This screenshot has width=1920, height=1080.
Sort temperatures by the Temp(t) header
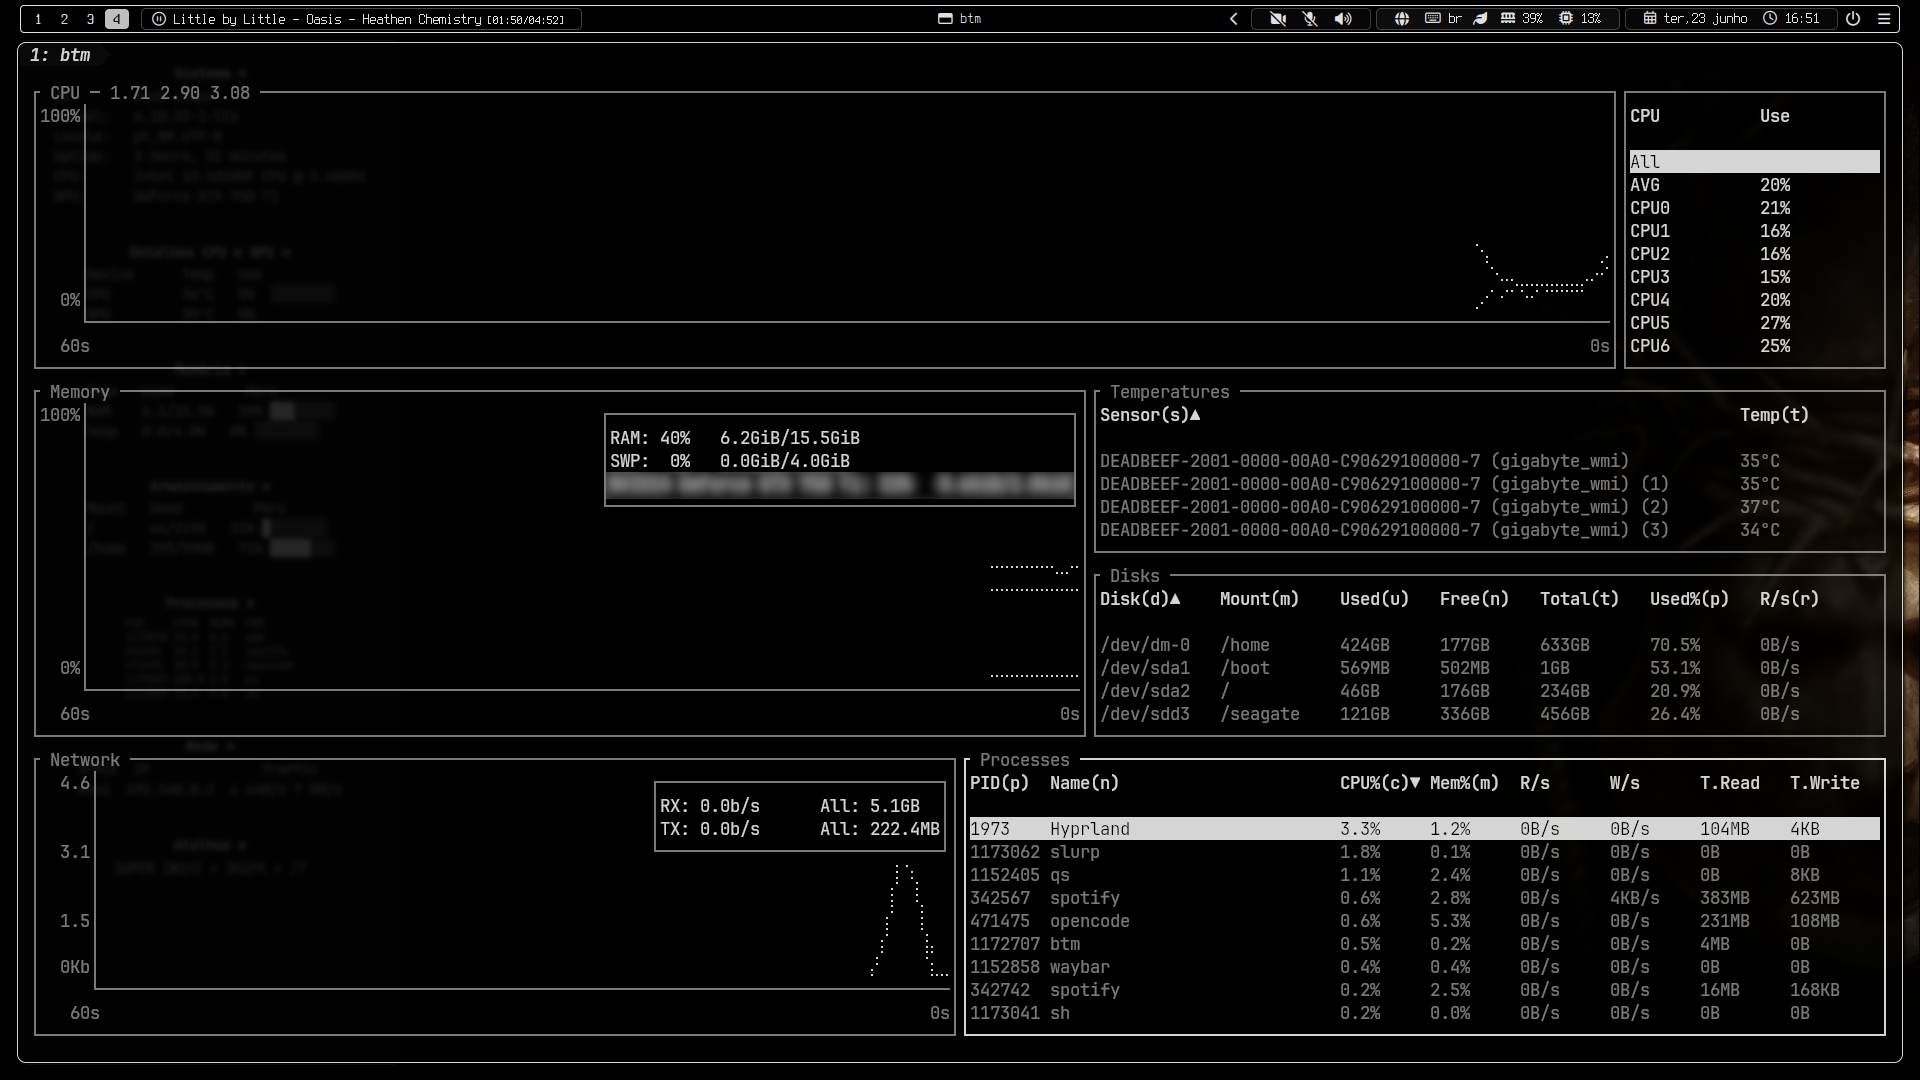(1774, 415)
